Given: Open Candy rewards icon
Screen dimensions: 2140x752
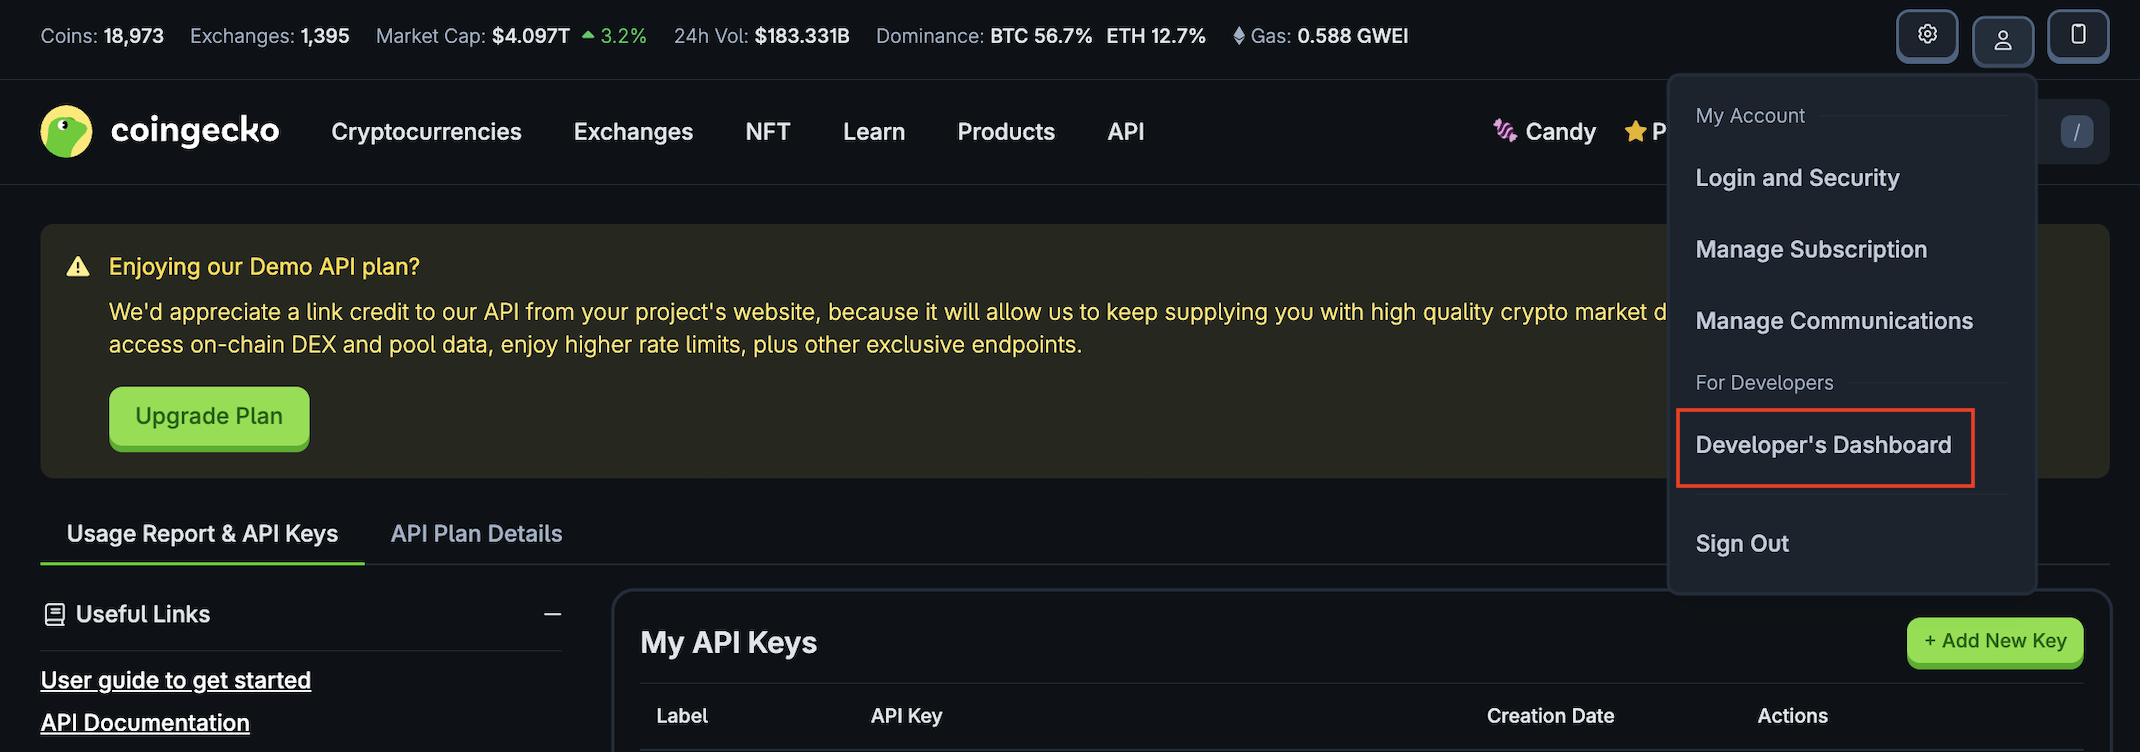Looking at the screenshot, I should point(1504,131).
